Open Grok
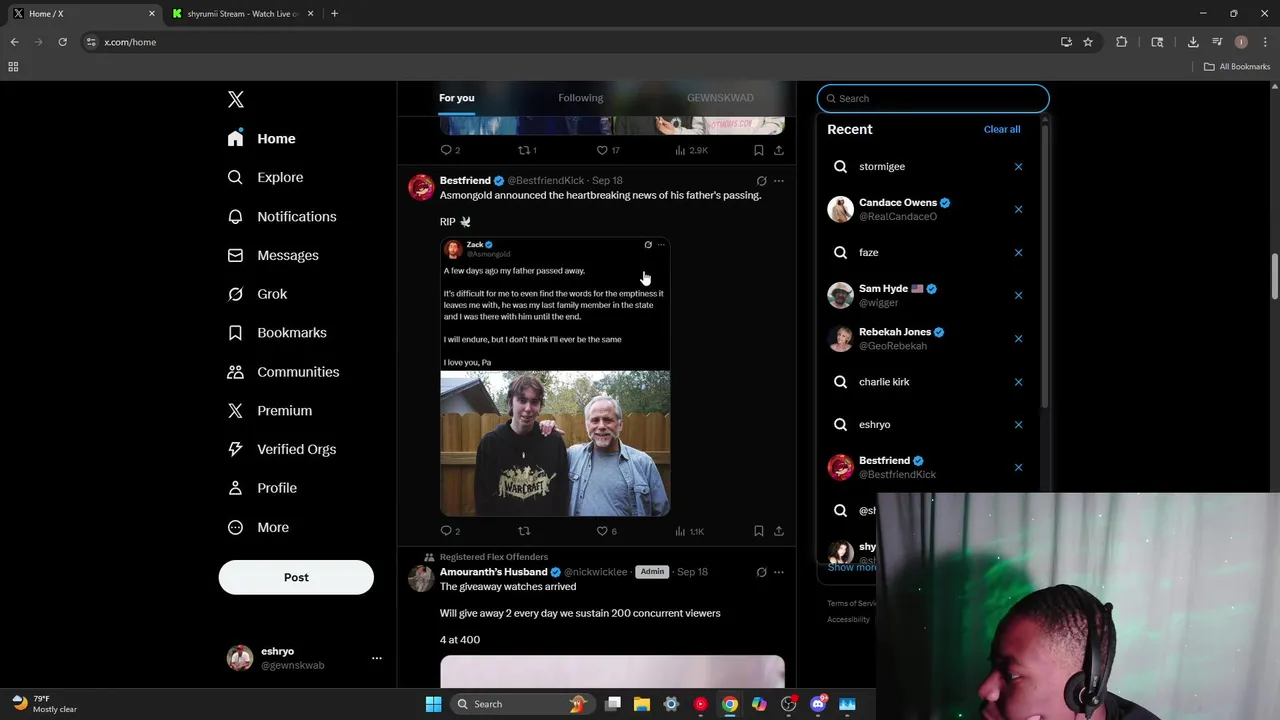This screenshot has width=1280, height=720. [x=258, y=294]
